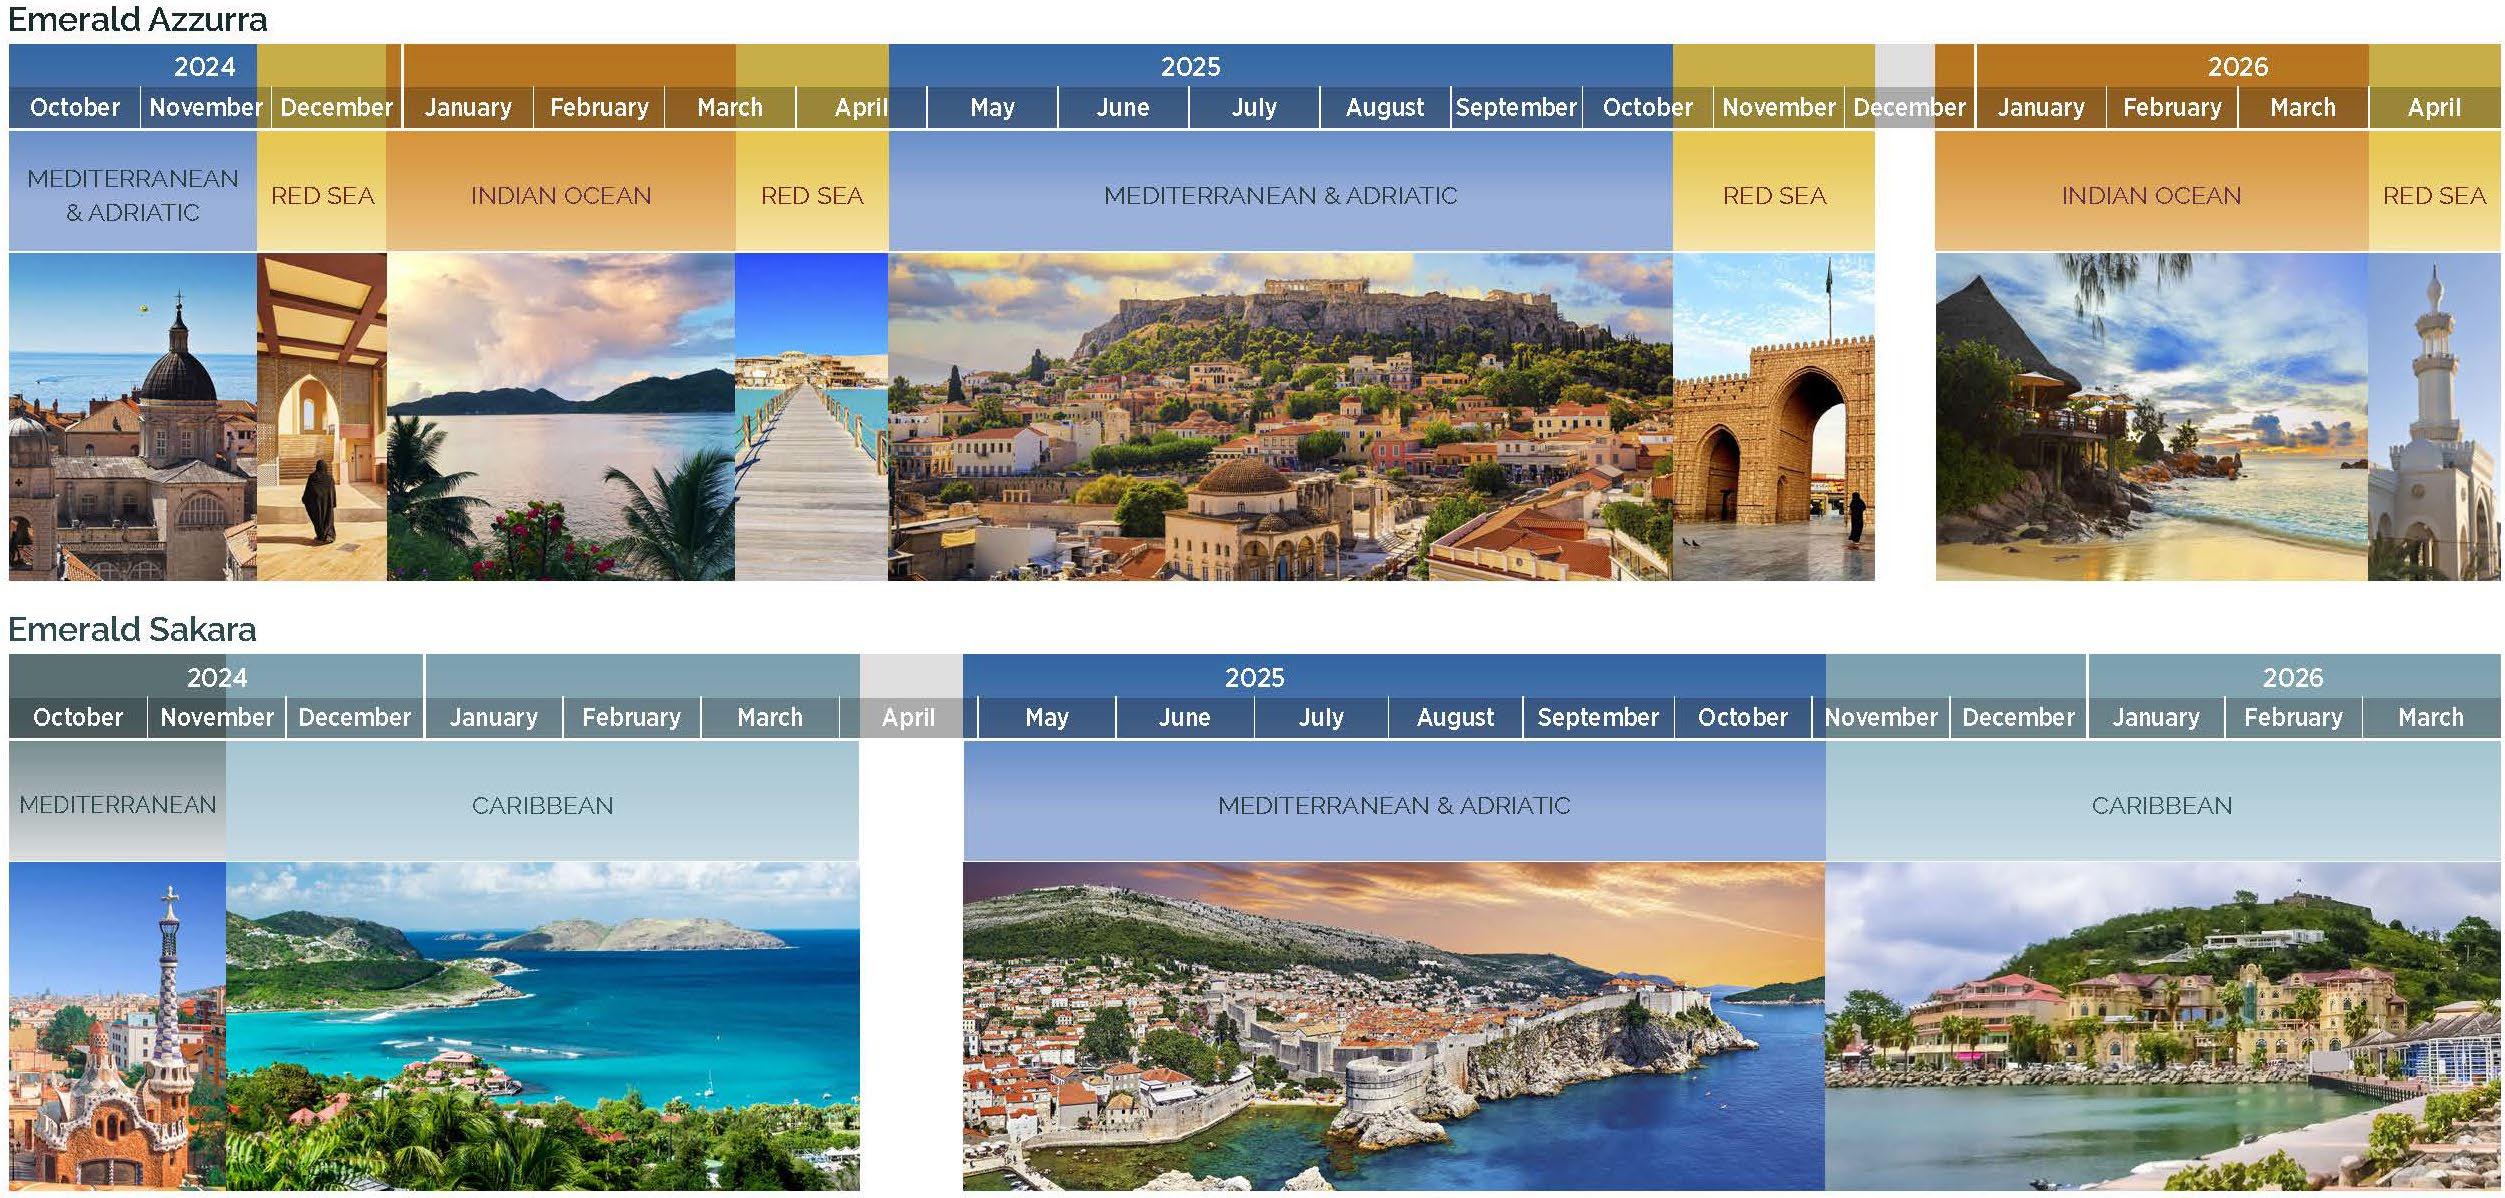
Task: Select the Gaudi mosaic tower photo
Action: pos(117,1027)
